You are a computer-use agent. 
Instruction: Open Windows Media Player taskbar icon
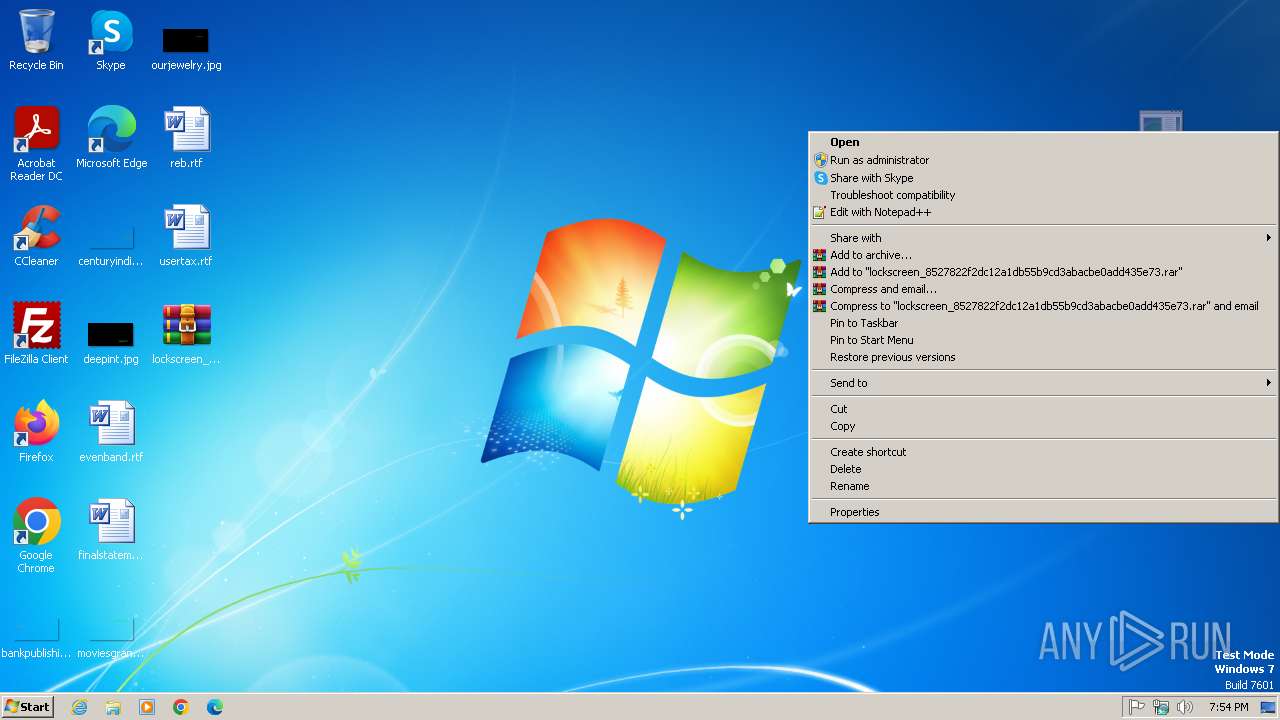click(147, 707)
